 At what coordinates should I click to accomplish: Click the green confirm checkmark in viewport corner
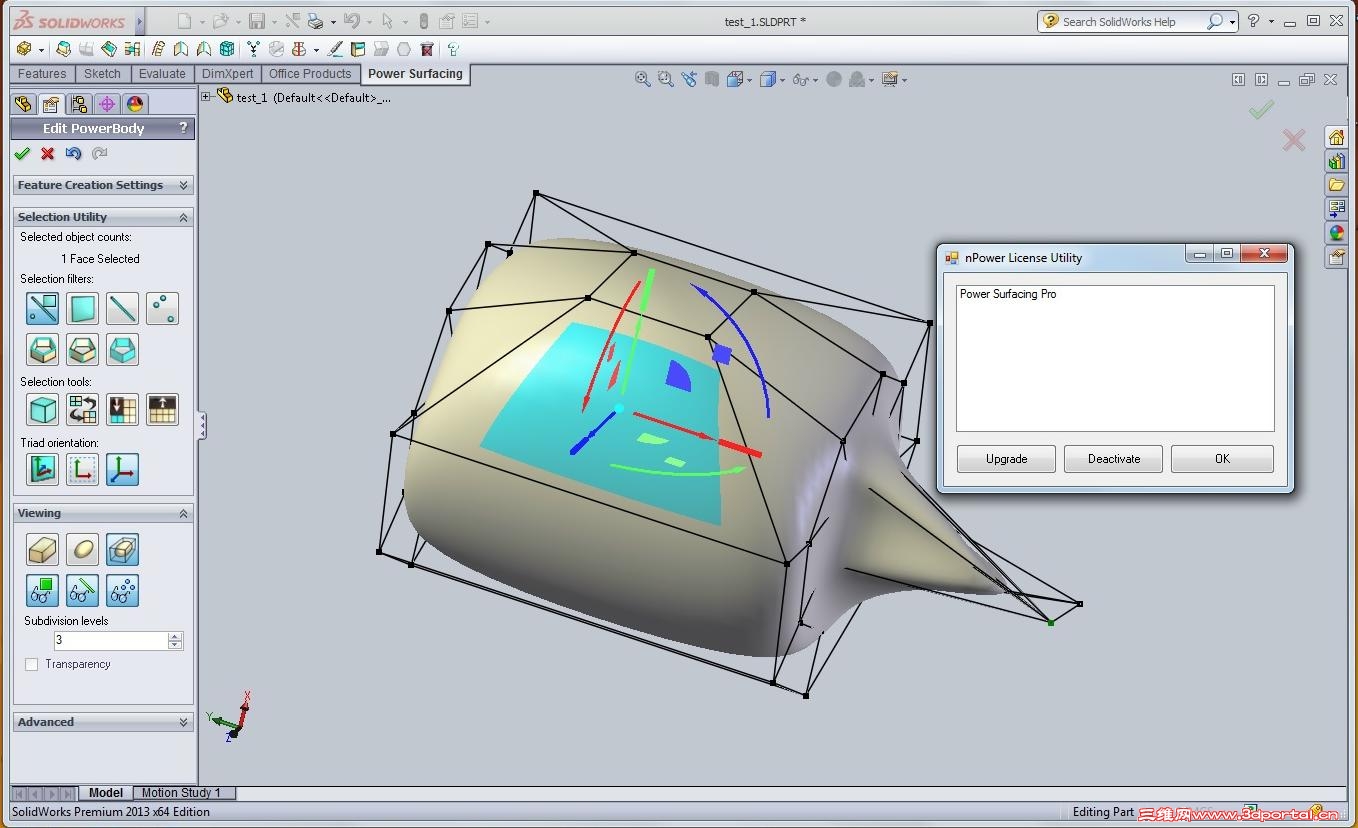(1262, 110)
